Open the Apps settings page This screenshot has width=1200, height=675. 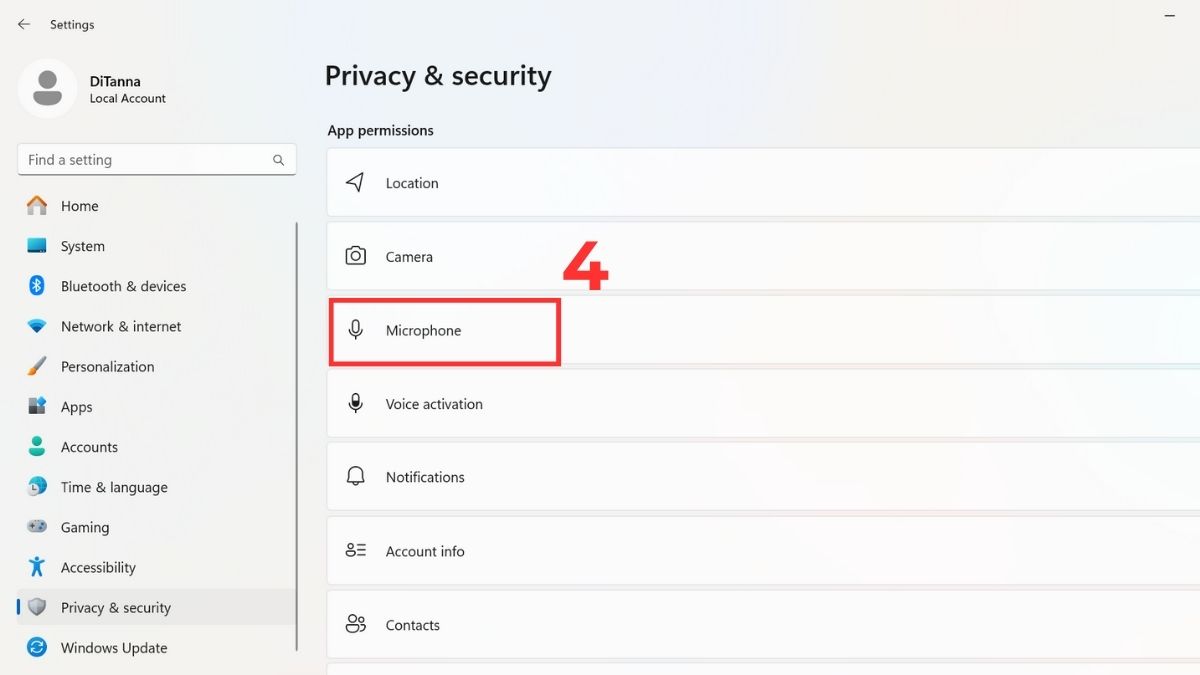pos(75,406)
